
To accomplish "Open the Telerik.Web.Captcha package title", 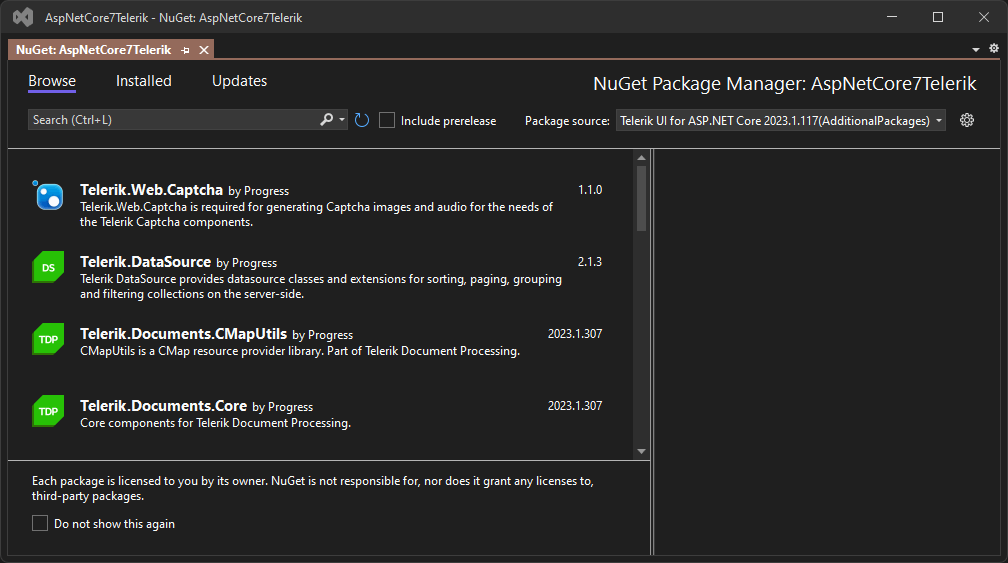I will (151, 190).
